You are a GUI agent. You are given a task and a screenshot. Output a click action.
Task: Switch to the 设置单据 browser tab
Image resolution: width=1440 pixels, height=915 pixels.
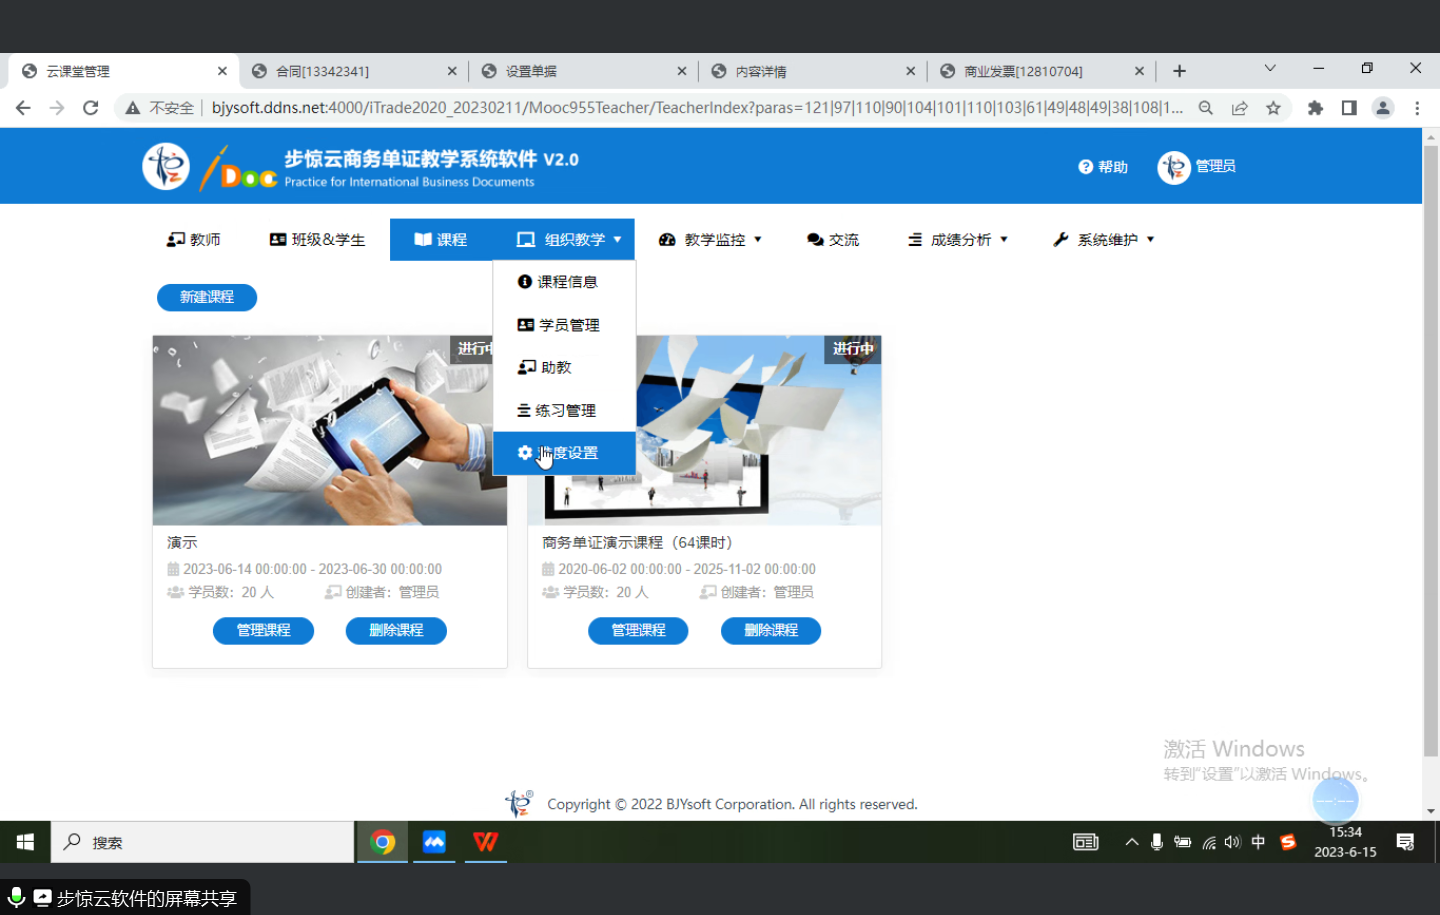582,71
